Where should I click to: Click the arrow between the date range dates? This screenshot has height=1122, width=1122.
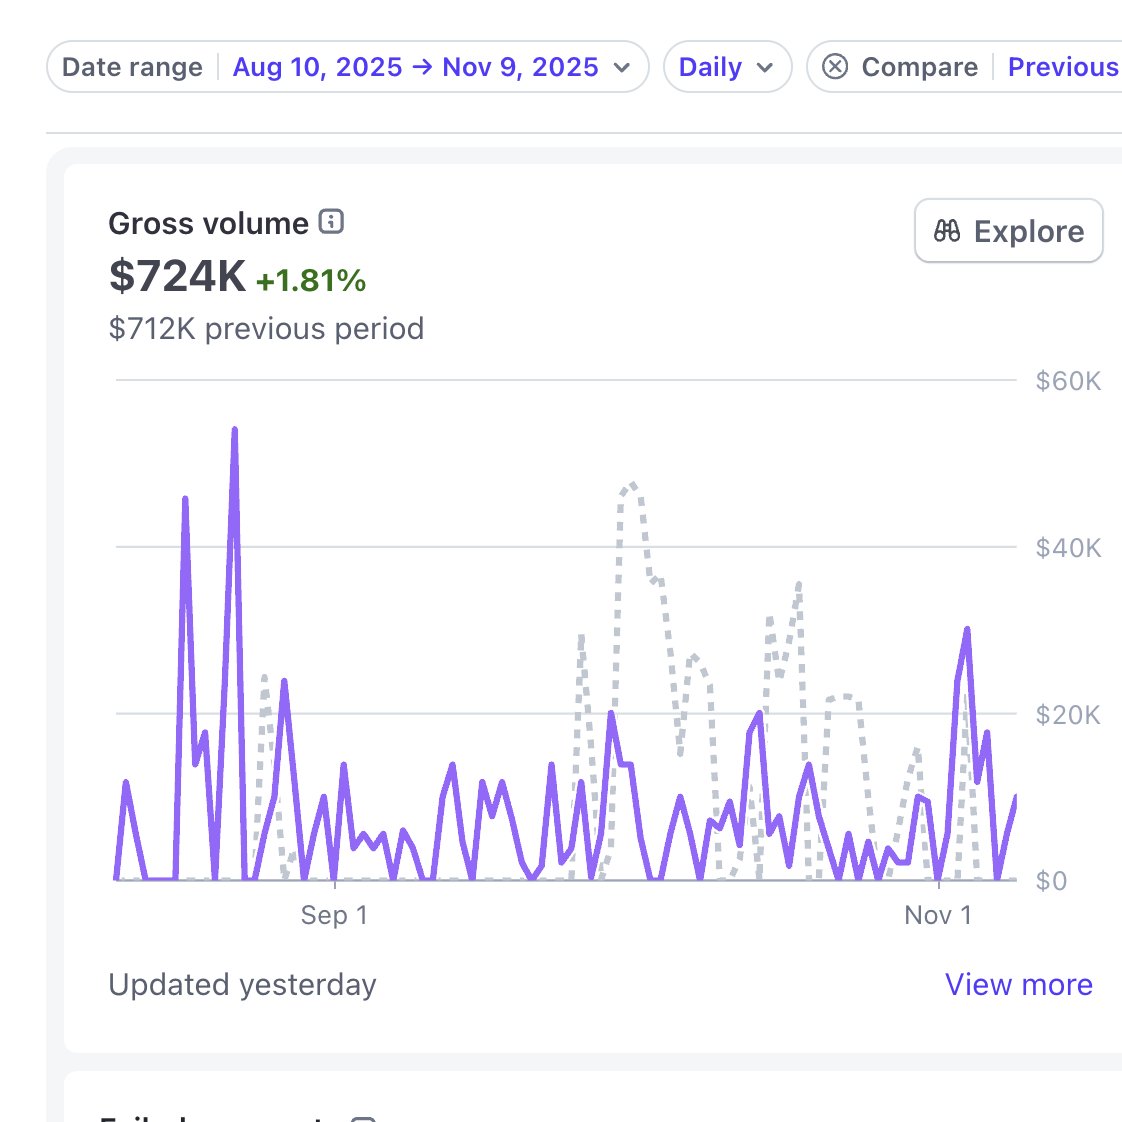click(x=425, y=66)
